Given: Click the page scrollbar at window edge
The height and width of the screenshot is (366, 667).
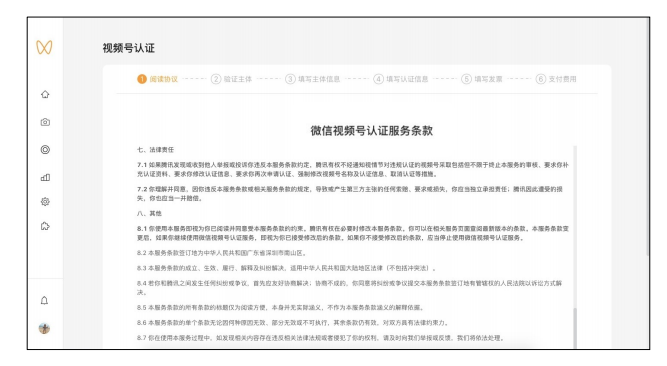Looking at the screenshot, I should (647, 136).
